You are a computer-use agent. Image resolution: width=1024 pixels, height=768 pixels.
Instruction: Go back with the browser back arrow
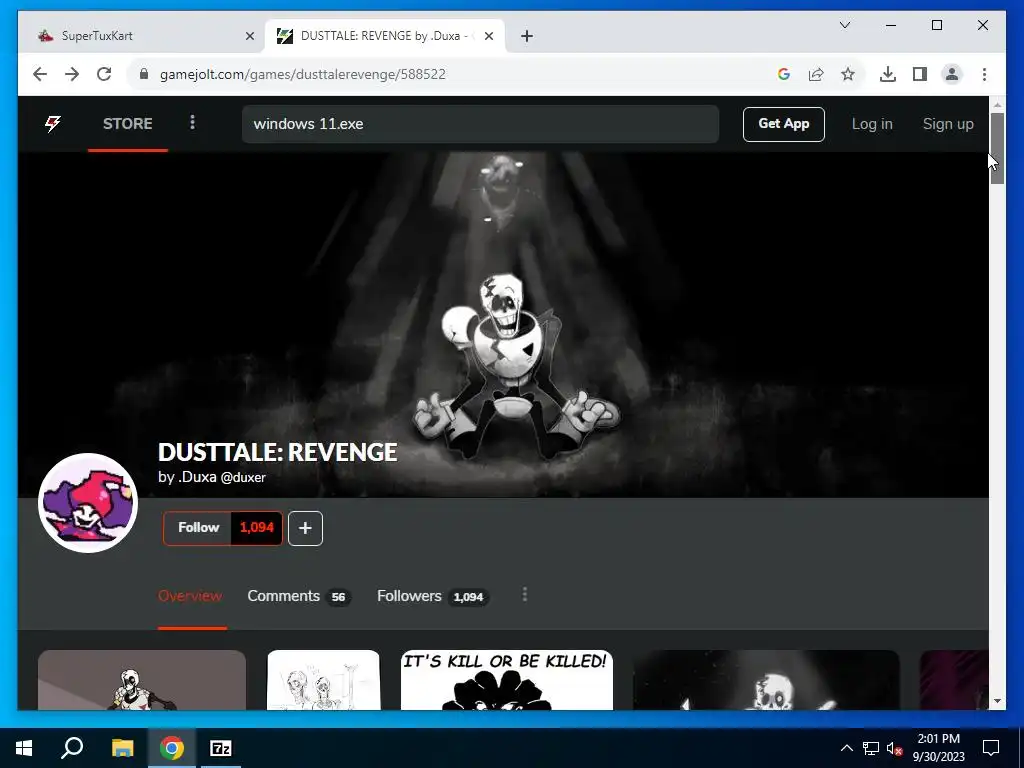[x=40, y=74]
